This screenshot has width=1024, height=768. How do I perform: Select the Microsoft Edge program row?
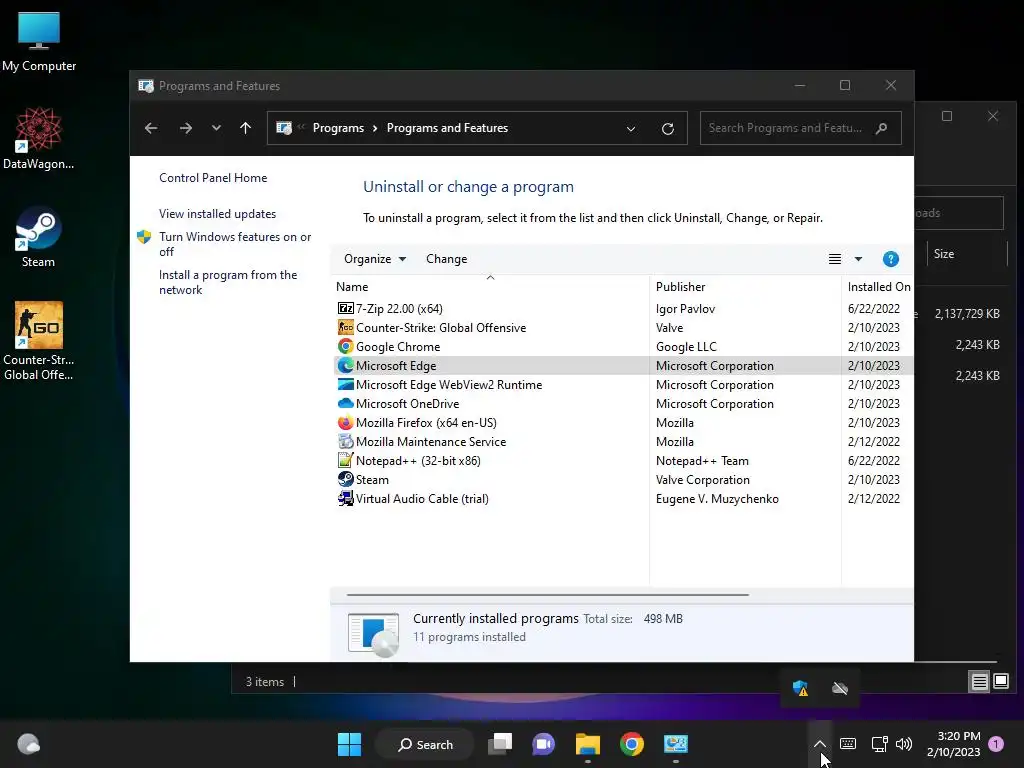[624, 365]
